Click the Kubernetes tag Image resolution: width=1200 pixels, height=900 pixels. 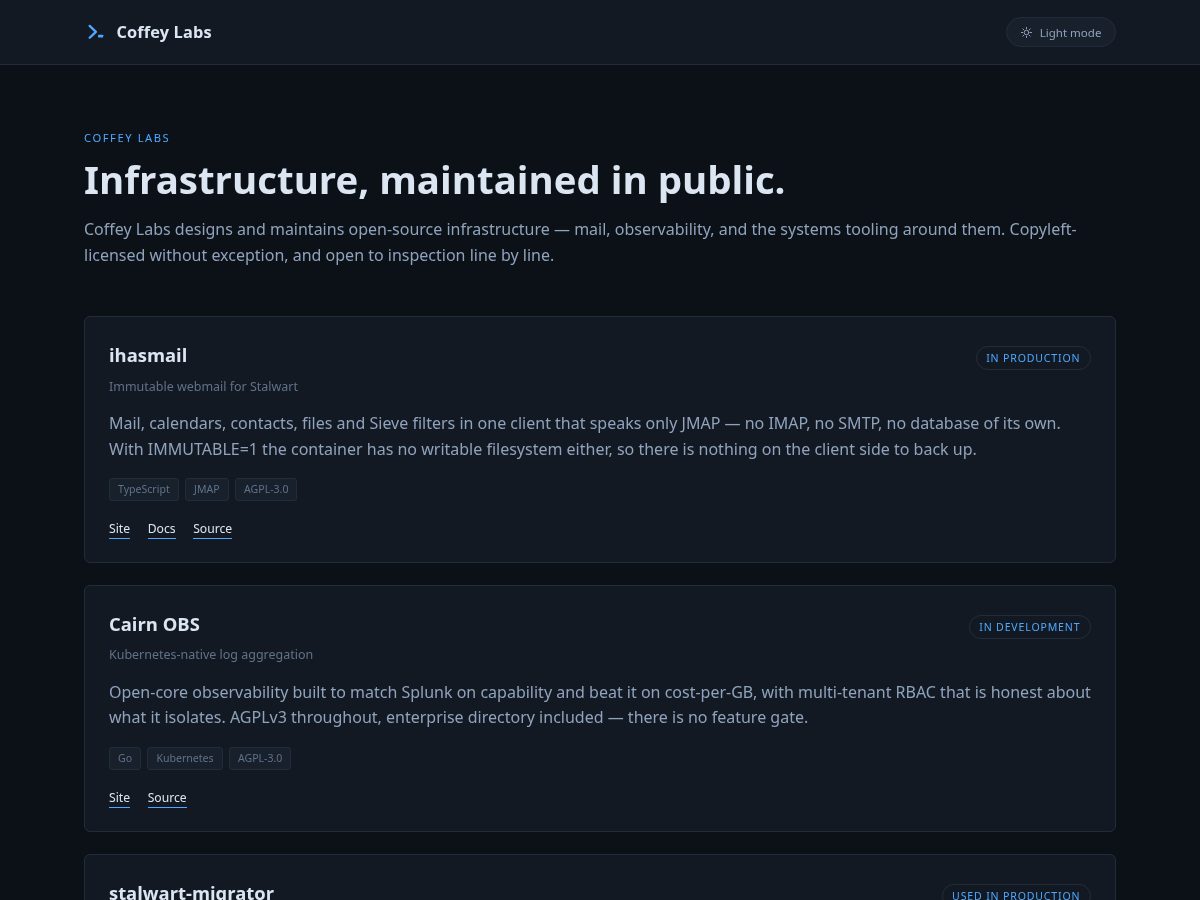pyautogui.click(x=185, y=758)
